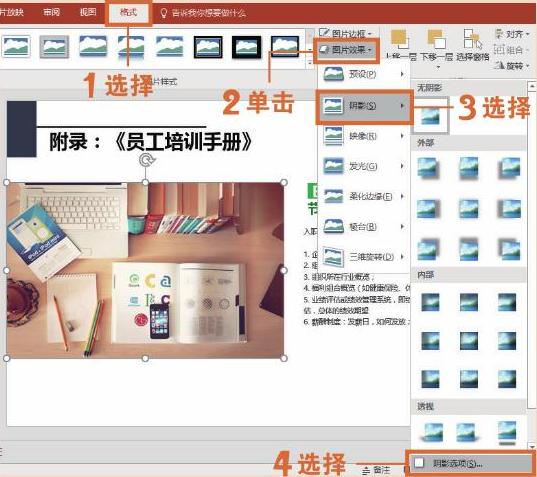Screen dimensions: 537x477
Task: Apply the first perspective shadow preset
Action: [x=432, y=432]
